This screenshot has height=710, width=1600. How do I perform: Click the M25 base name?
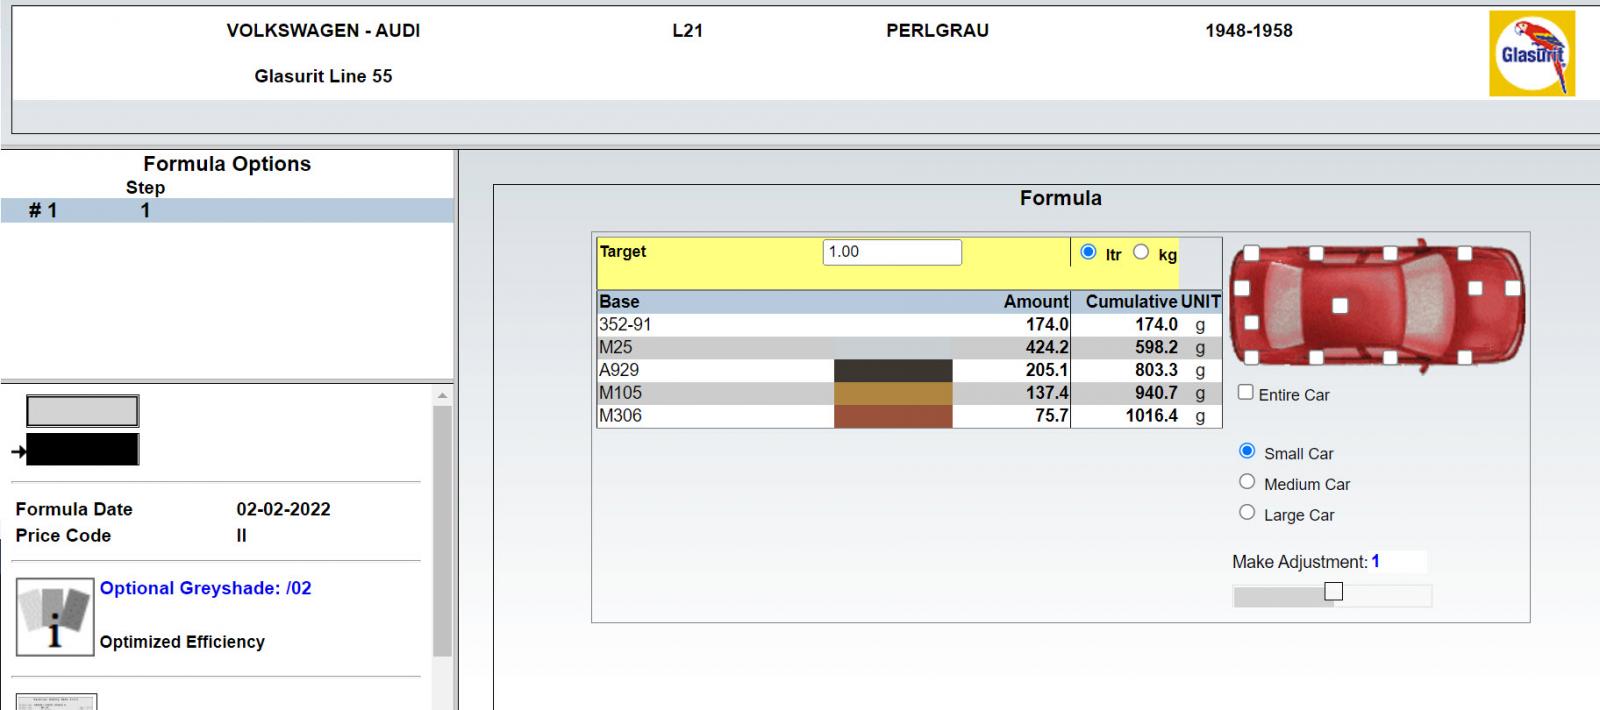pos(616,347)
